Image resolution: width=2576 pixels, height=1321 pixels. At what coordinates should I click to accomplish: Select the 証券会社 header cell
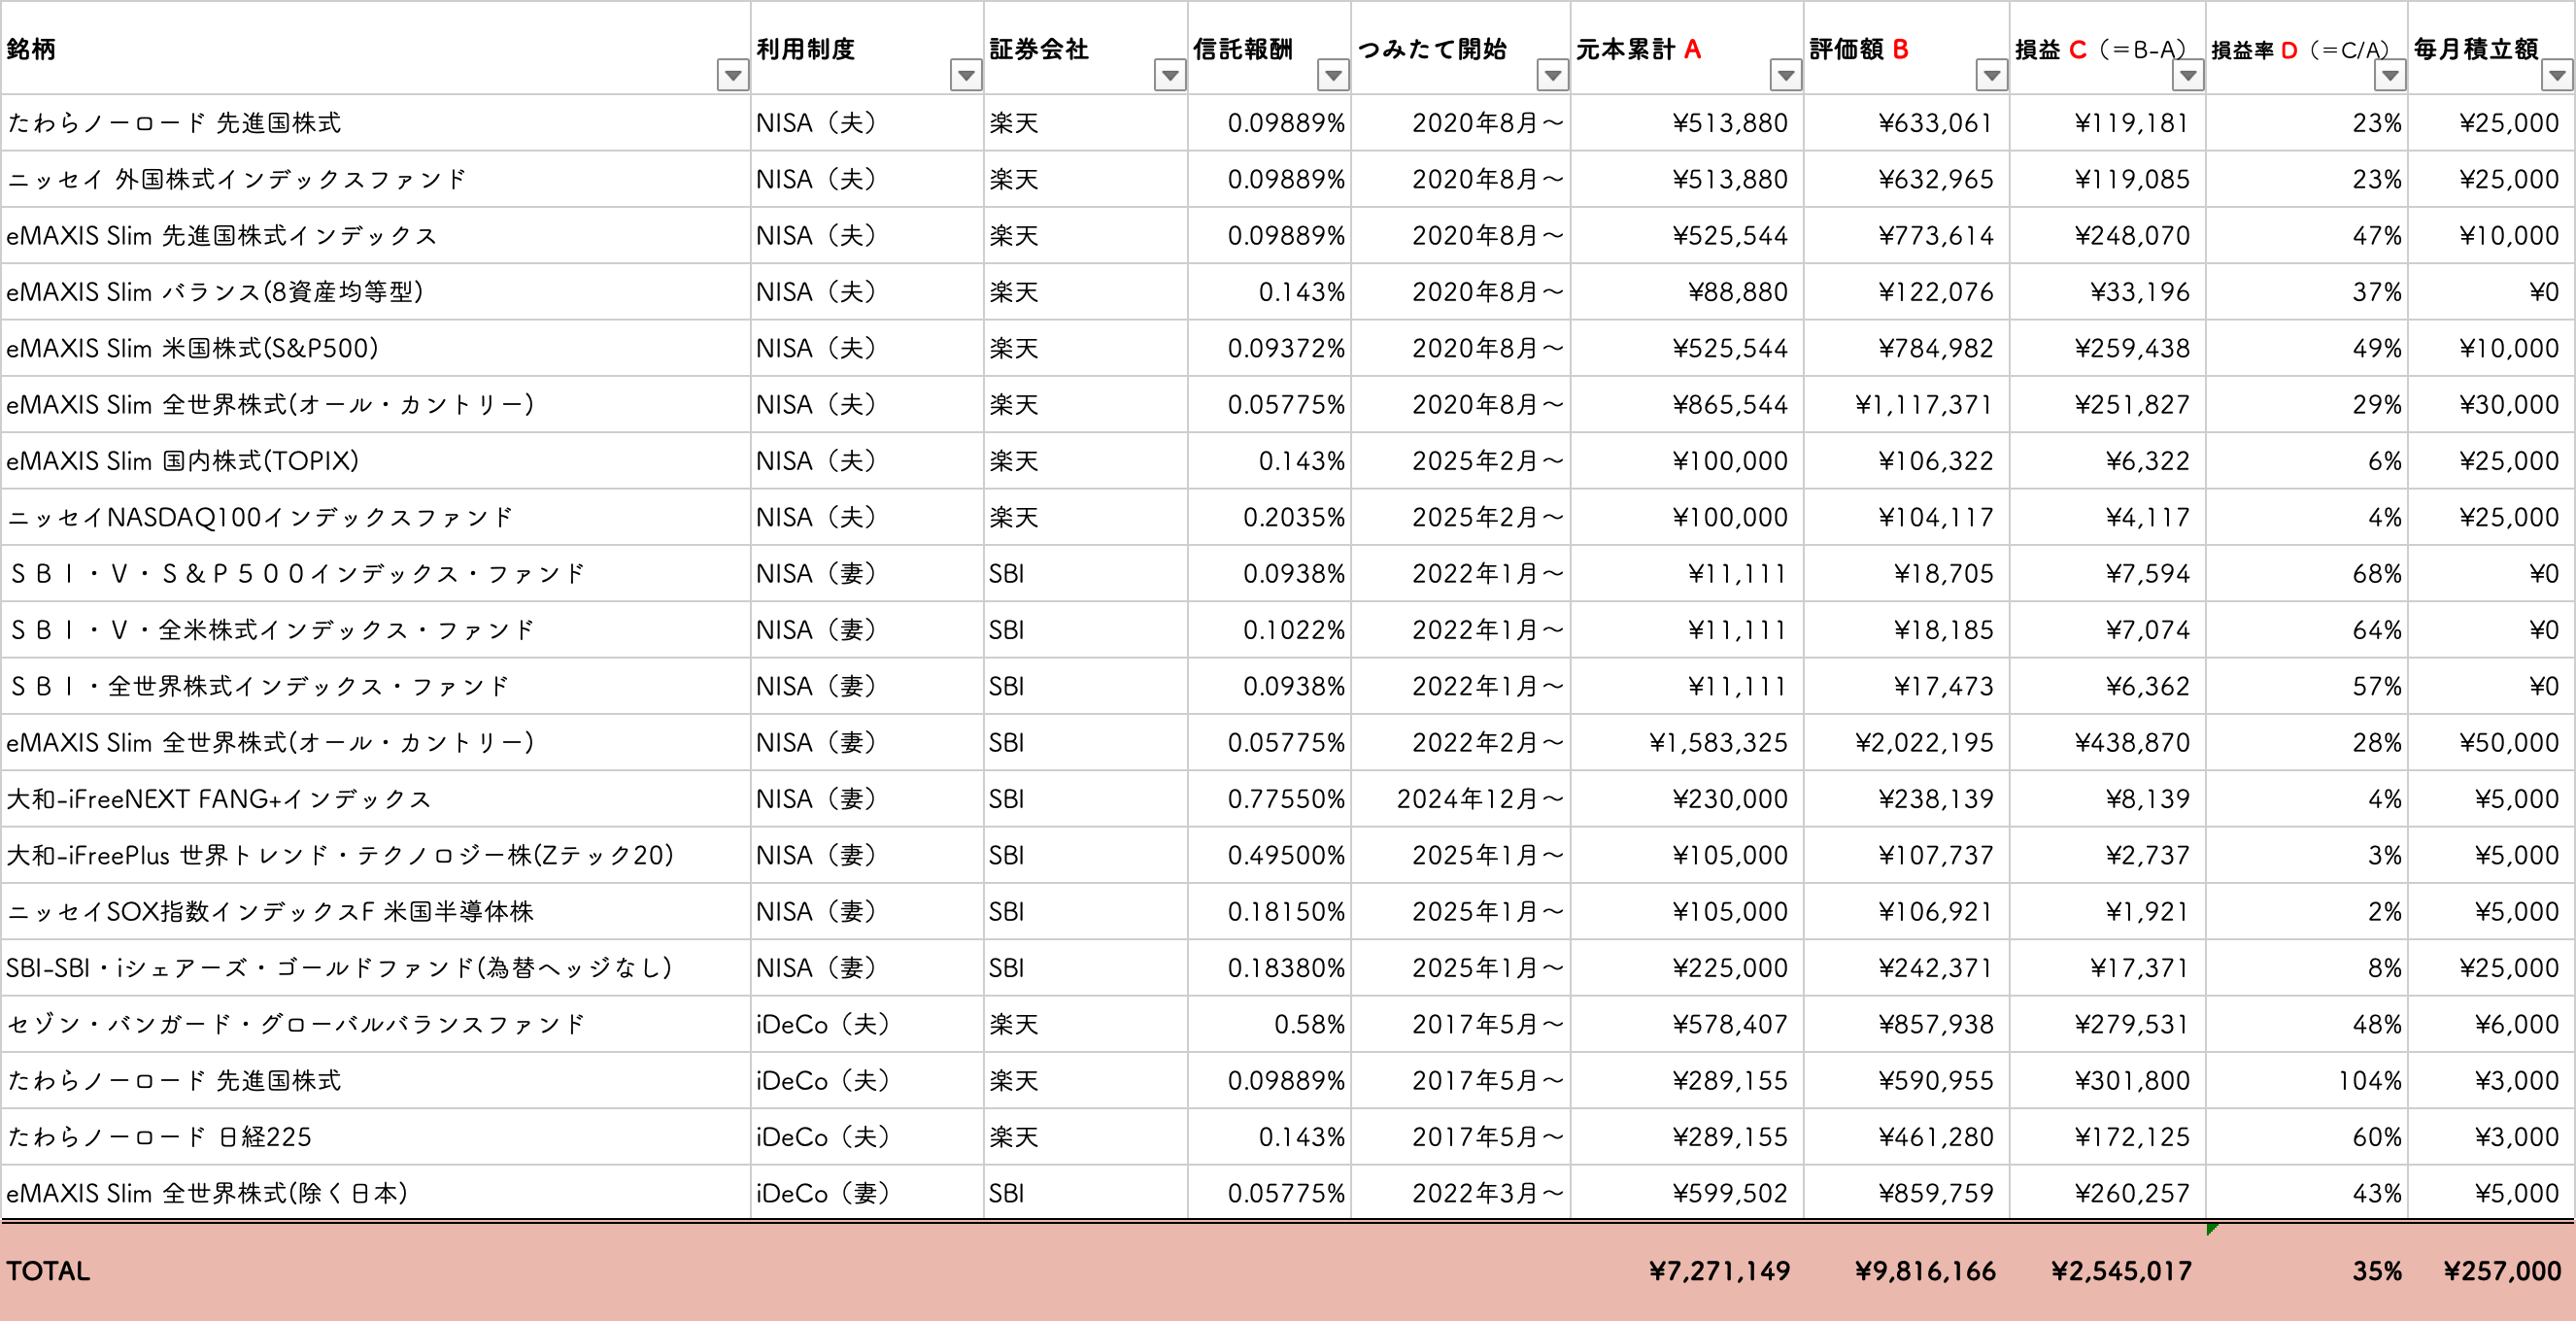click(x=1086, y=48)
